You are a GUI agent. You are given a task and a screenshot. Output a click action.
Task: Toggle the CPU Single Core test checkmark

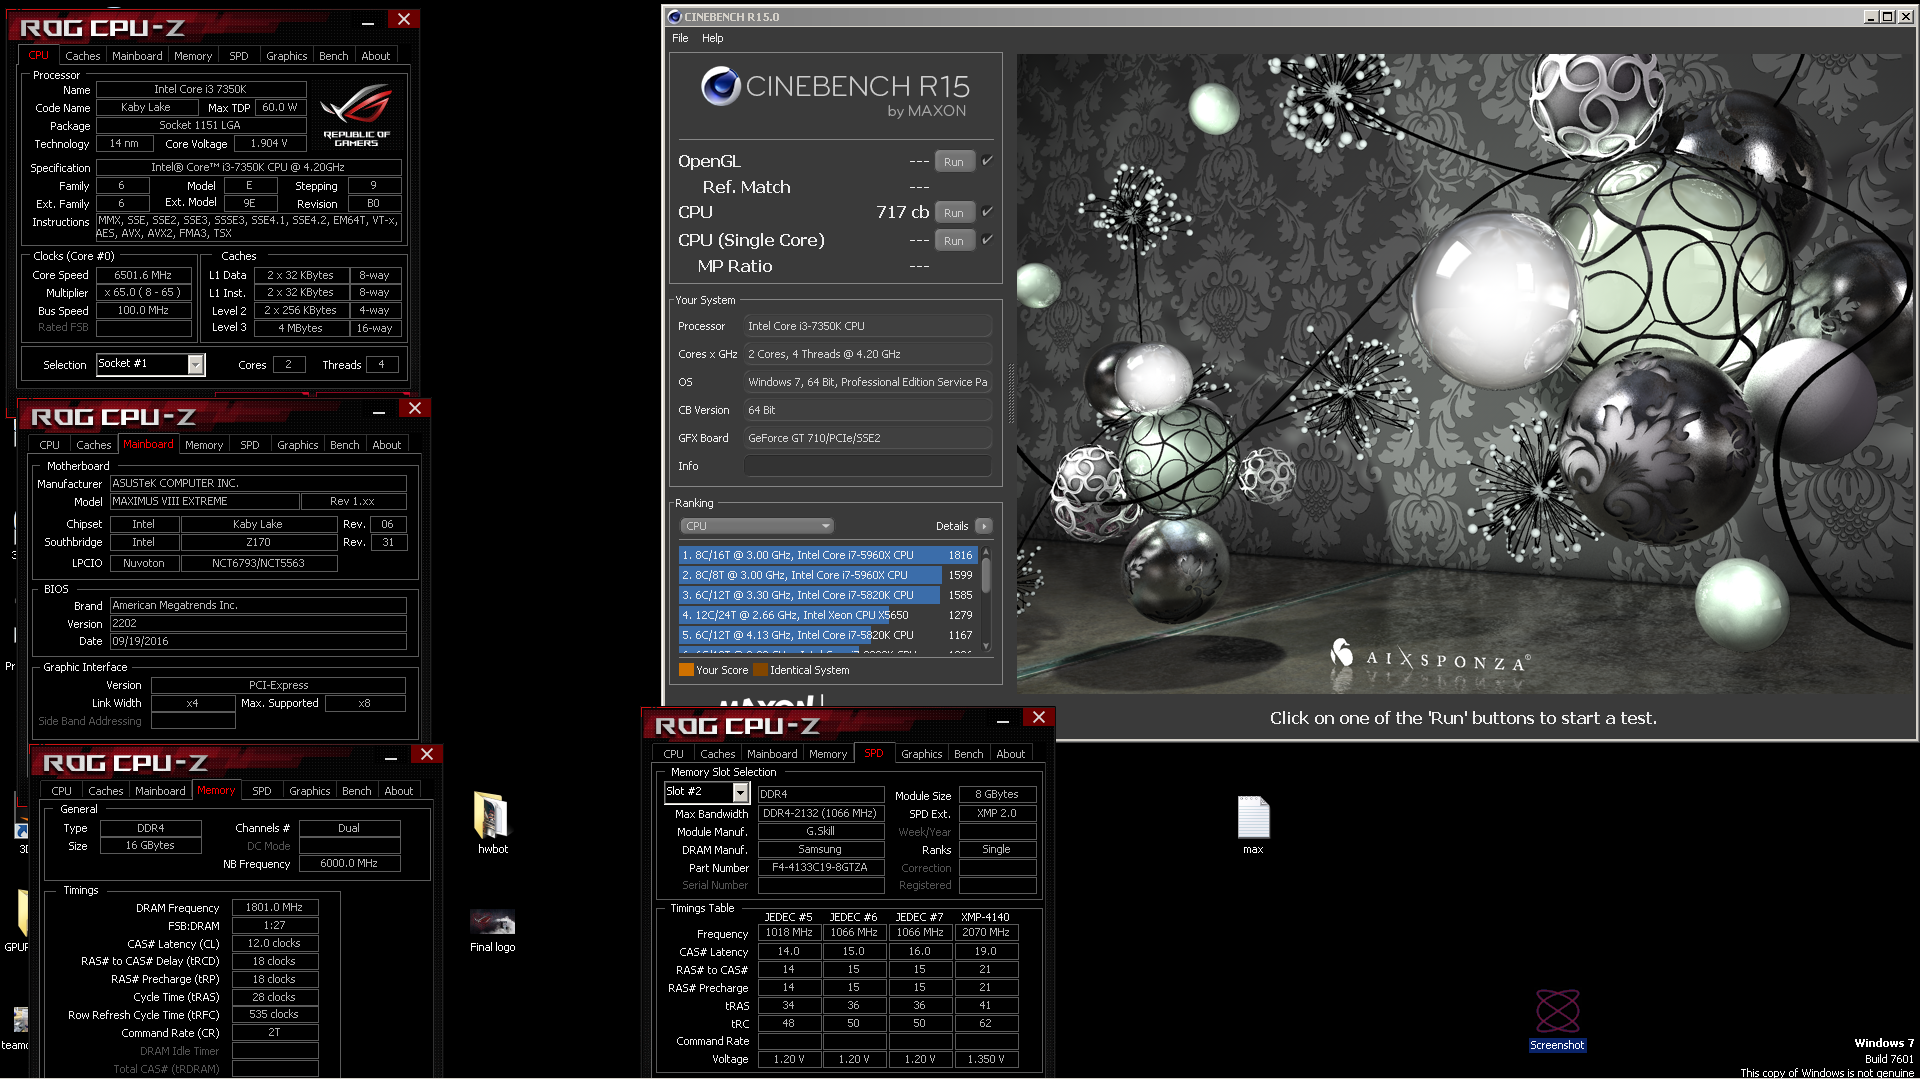(987, 240)
